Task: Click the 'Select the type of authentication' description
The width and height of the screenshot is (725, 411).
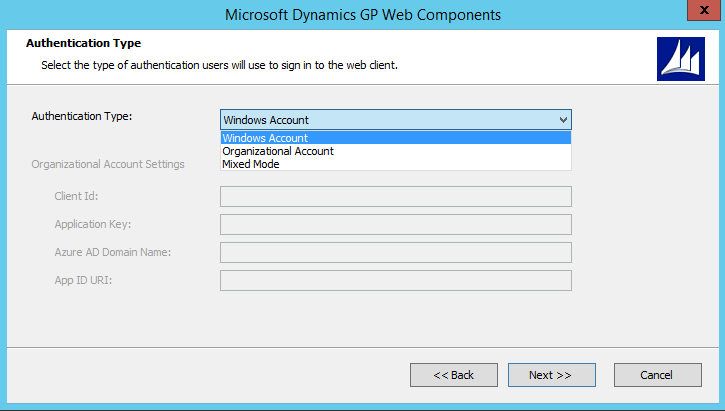Action: click(x=220, y=65)
